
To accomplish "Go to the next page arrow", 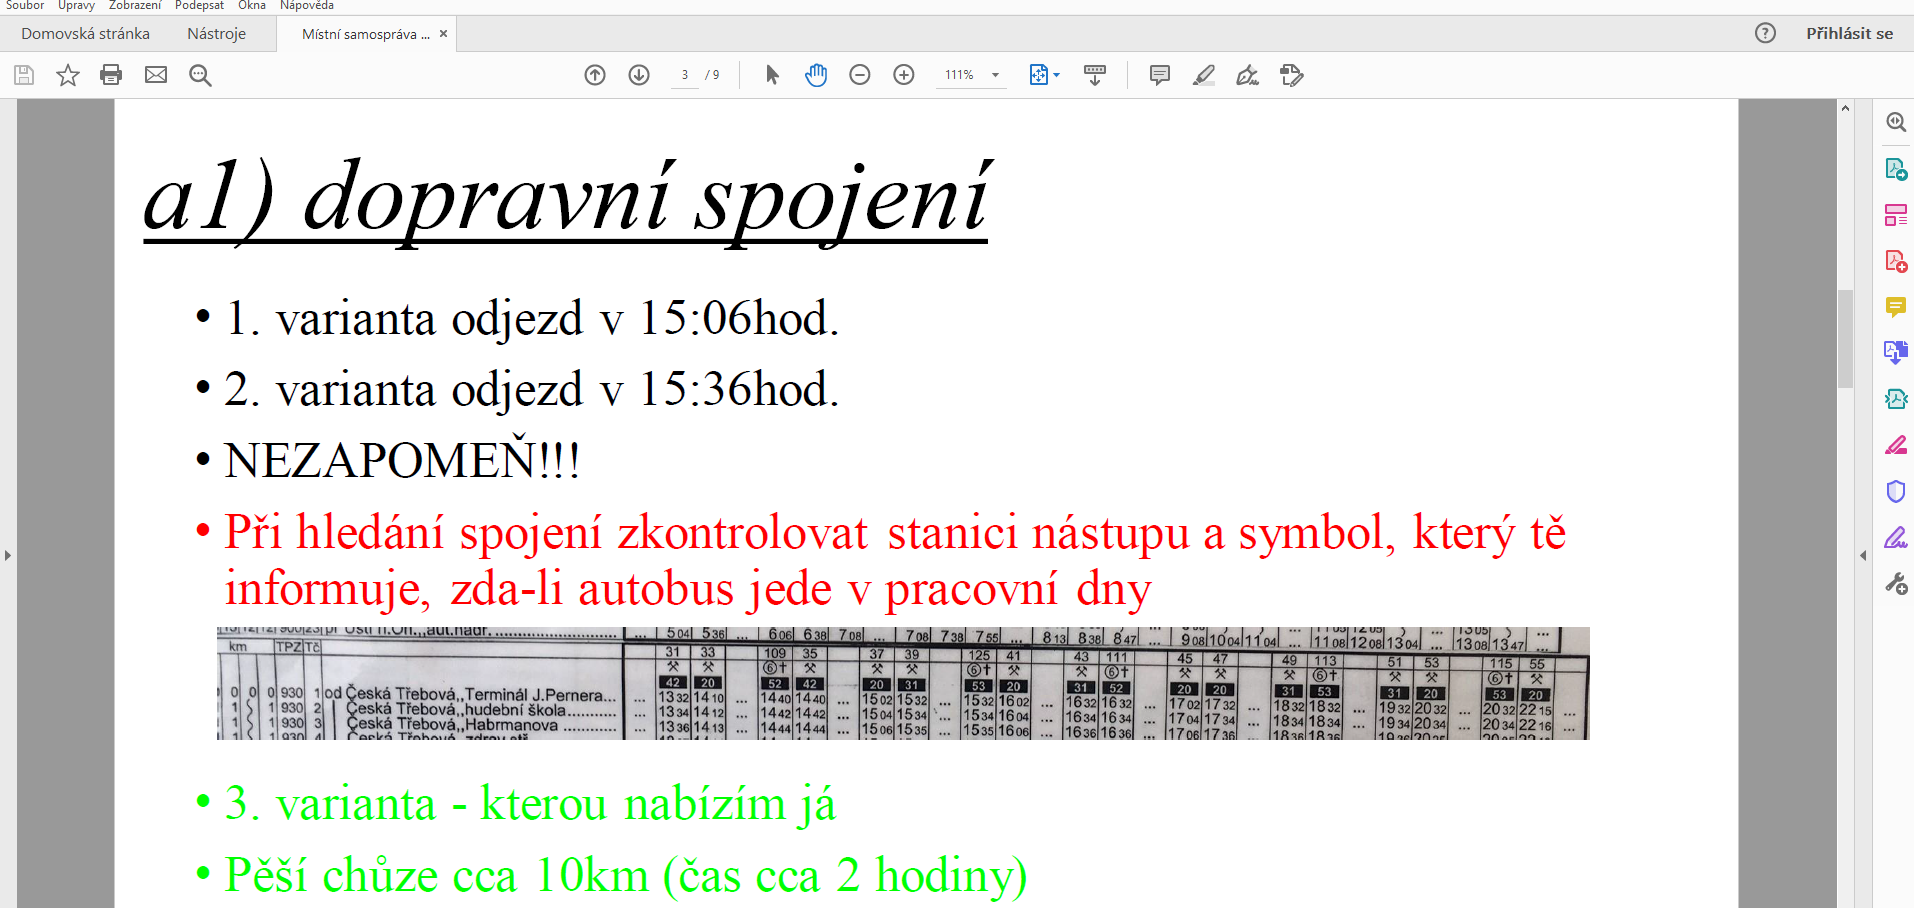I will 639,75.
